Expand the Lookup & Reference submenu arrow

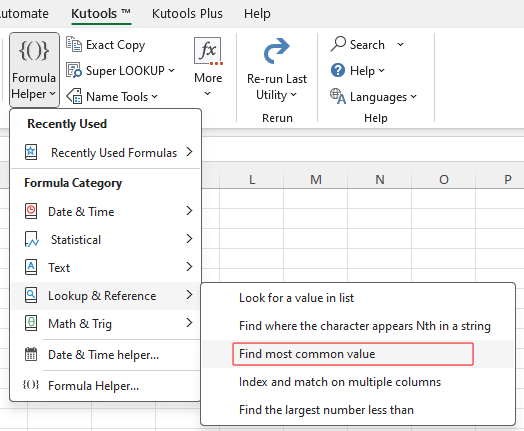[189, 295]
